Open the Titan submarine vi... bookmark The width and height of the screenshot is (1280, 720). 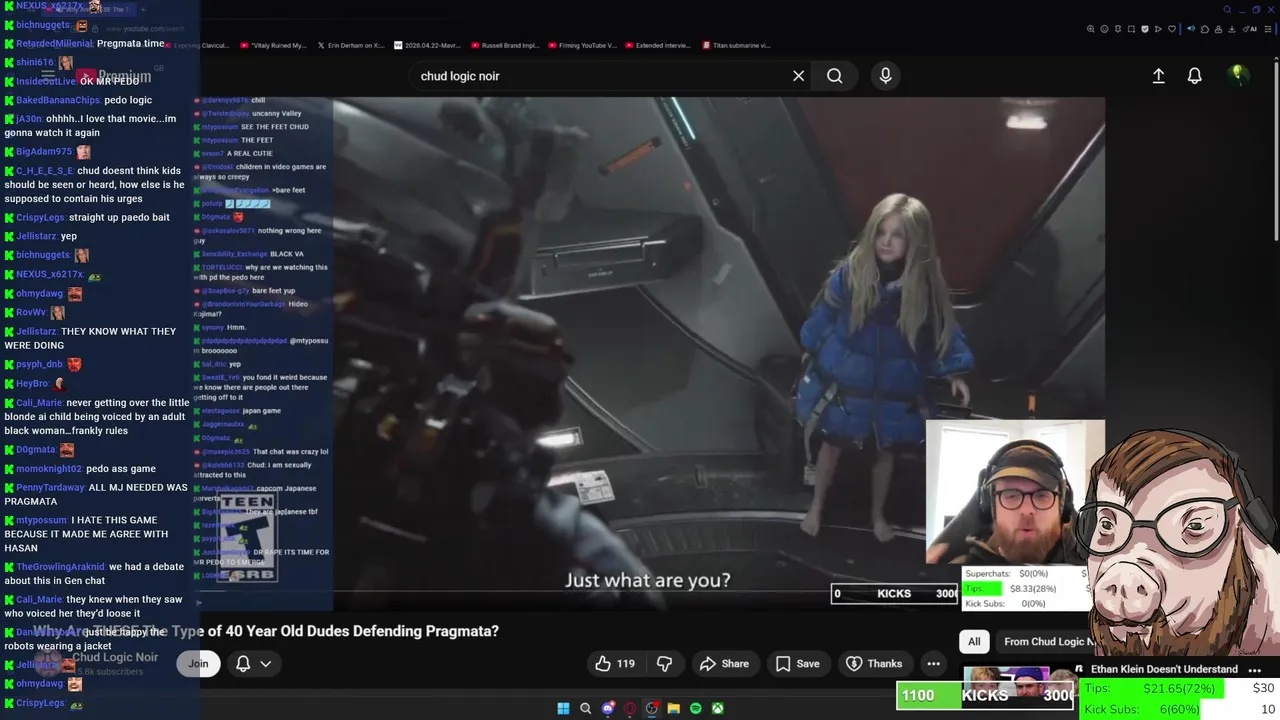coord(735,45)
